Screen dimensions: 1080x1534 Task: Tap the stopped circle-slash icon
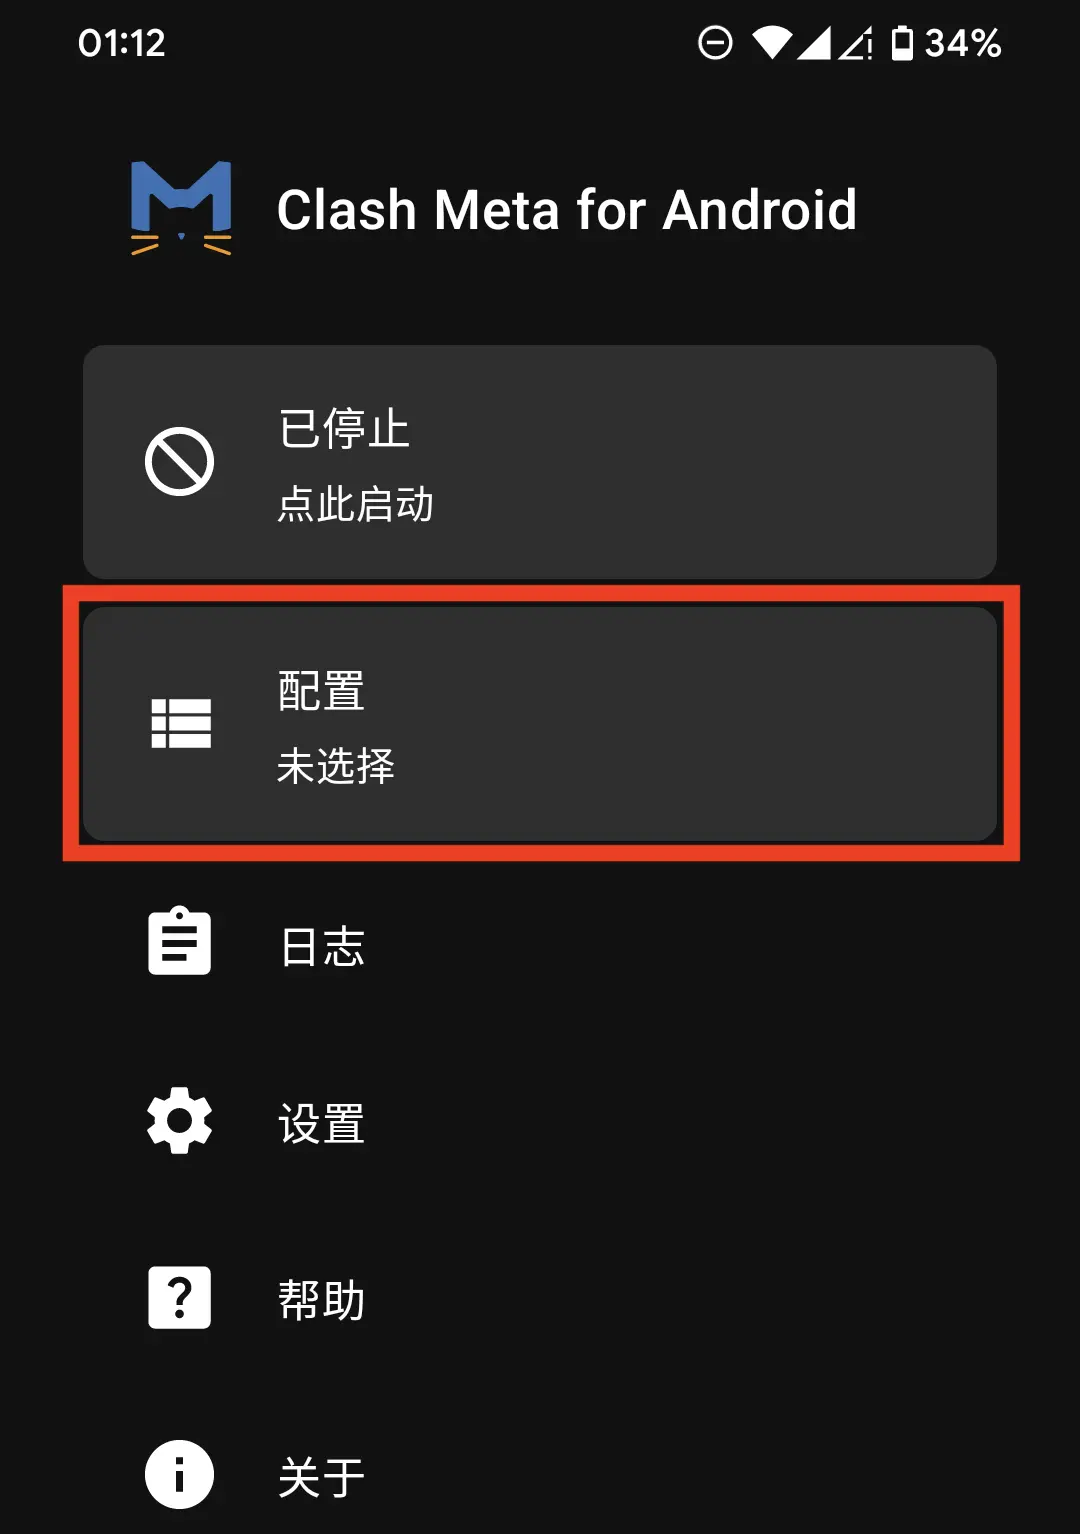pyautogui.click(x=180, y=462)
